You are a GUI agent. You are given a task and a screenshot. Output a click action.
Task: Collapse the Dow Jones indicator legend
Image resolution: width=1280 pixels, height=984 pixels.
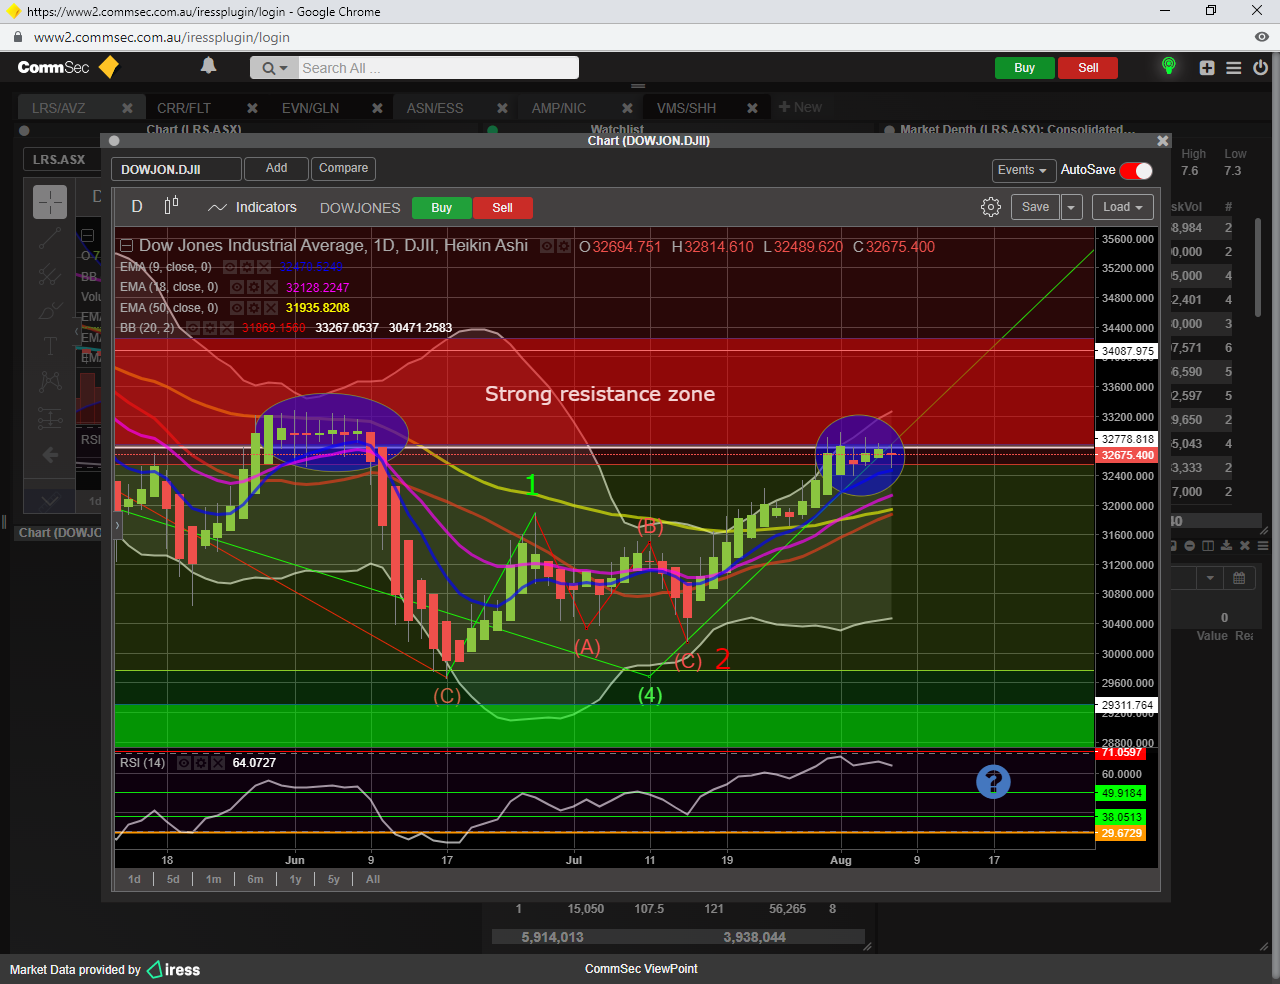126,246
